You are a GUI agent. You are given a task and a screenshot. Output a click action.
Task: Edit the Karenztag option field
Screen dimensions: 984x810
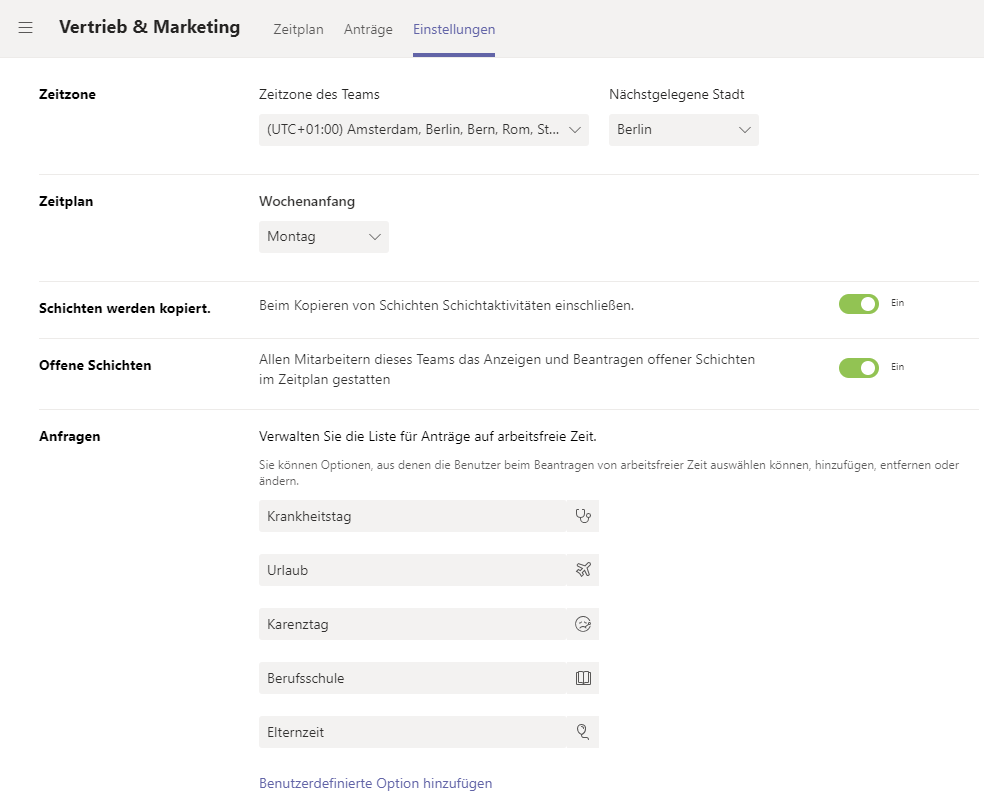(x=413, y=624)
